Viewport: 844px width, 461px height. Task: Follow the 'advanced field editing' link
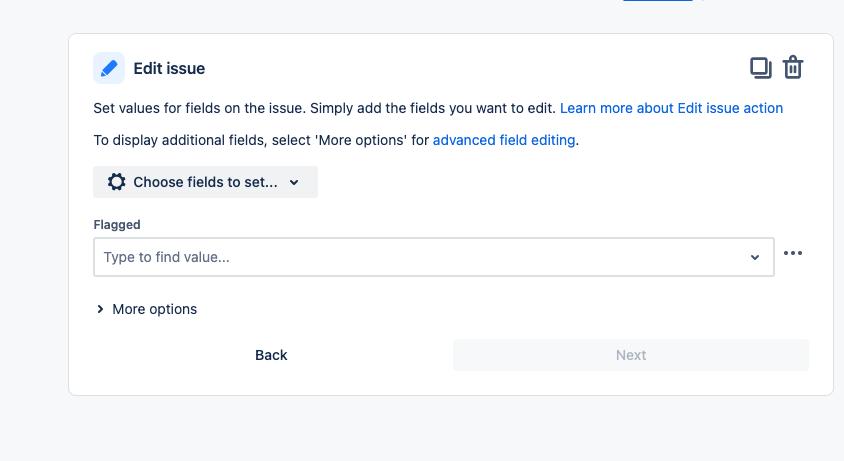pyautogui.click(x=504, y=141)
